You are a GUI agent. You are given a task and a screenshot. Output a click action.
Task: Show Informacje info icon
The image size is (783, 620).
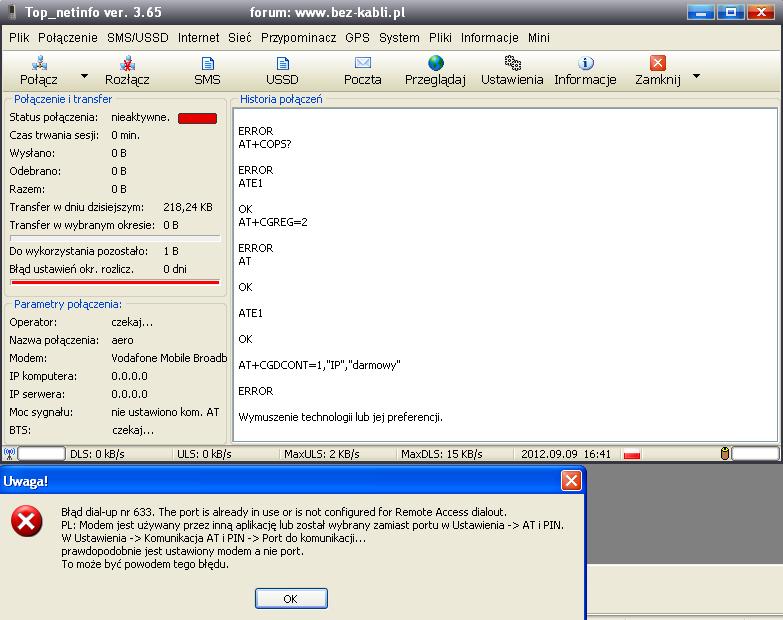[x=586, y=64]
